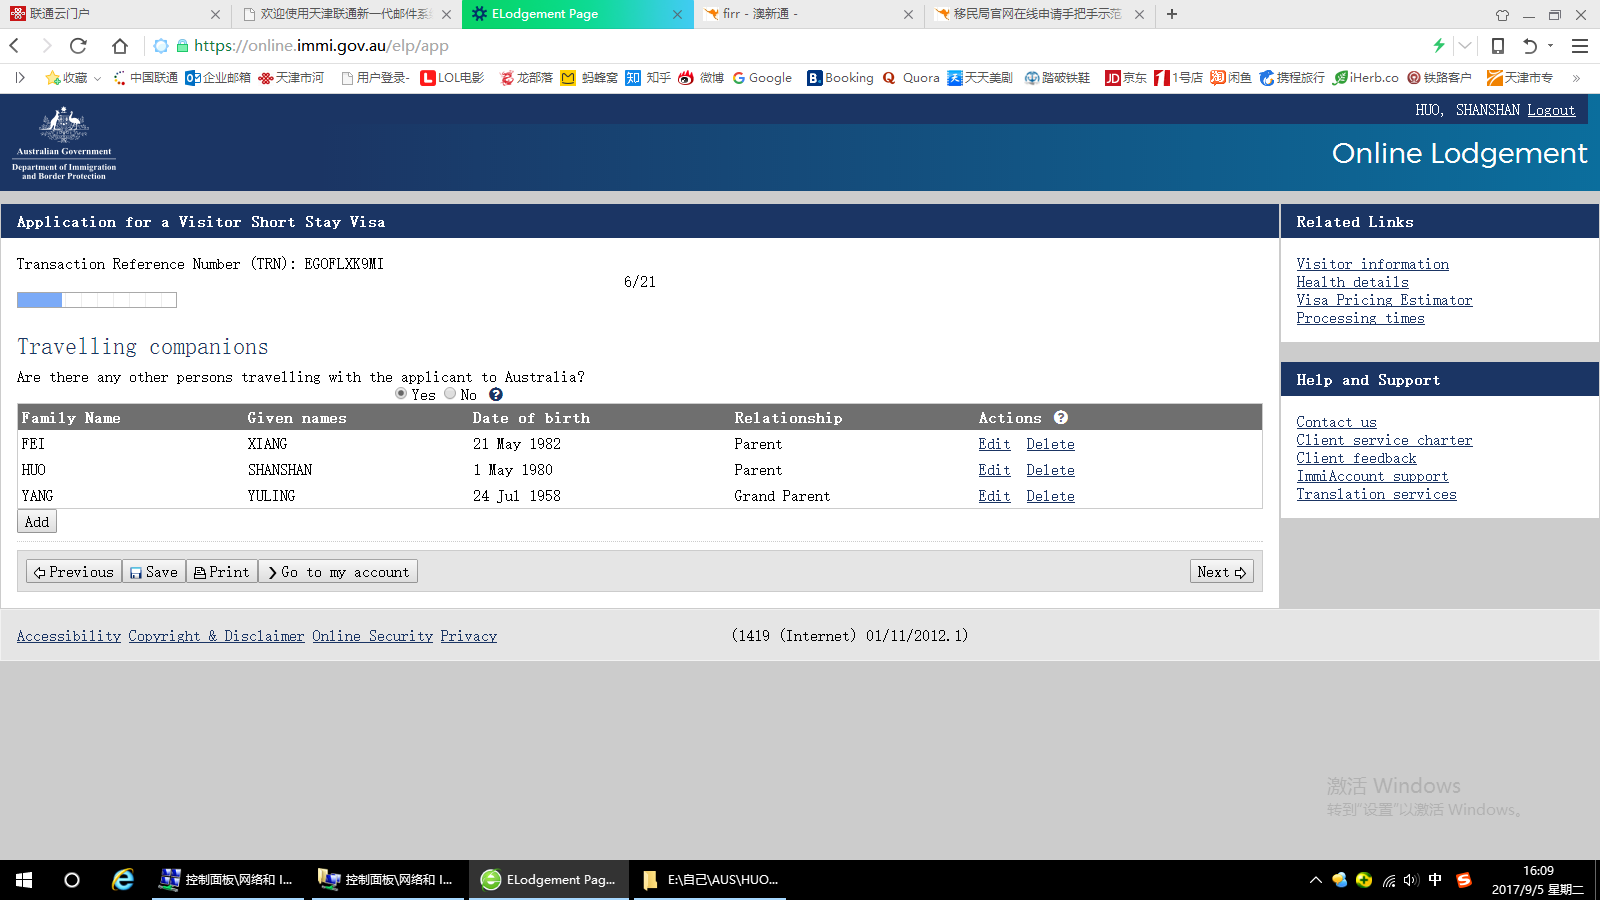This screenshot has height=900, width=1600.
Task: Switch to the 联通云门户 tab
Action: pyautogui.click(x=110, y=14)
